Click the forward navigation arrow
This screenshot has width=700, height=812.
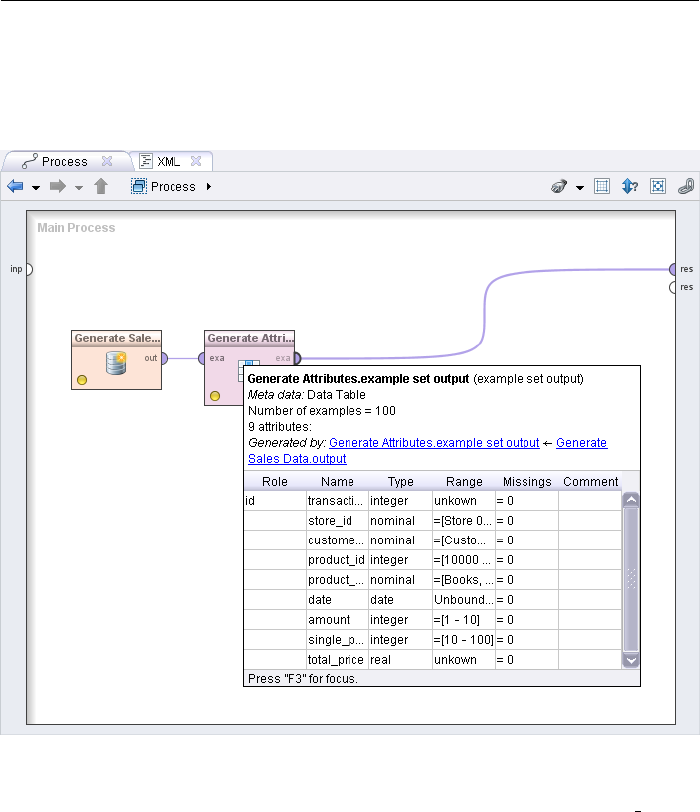point(58,186)
